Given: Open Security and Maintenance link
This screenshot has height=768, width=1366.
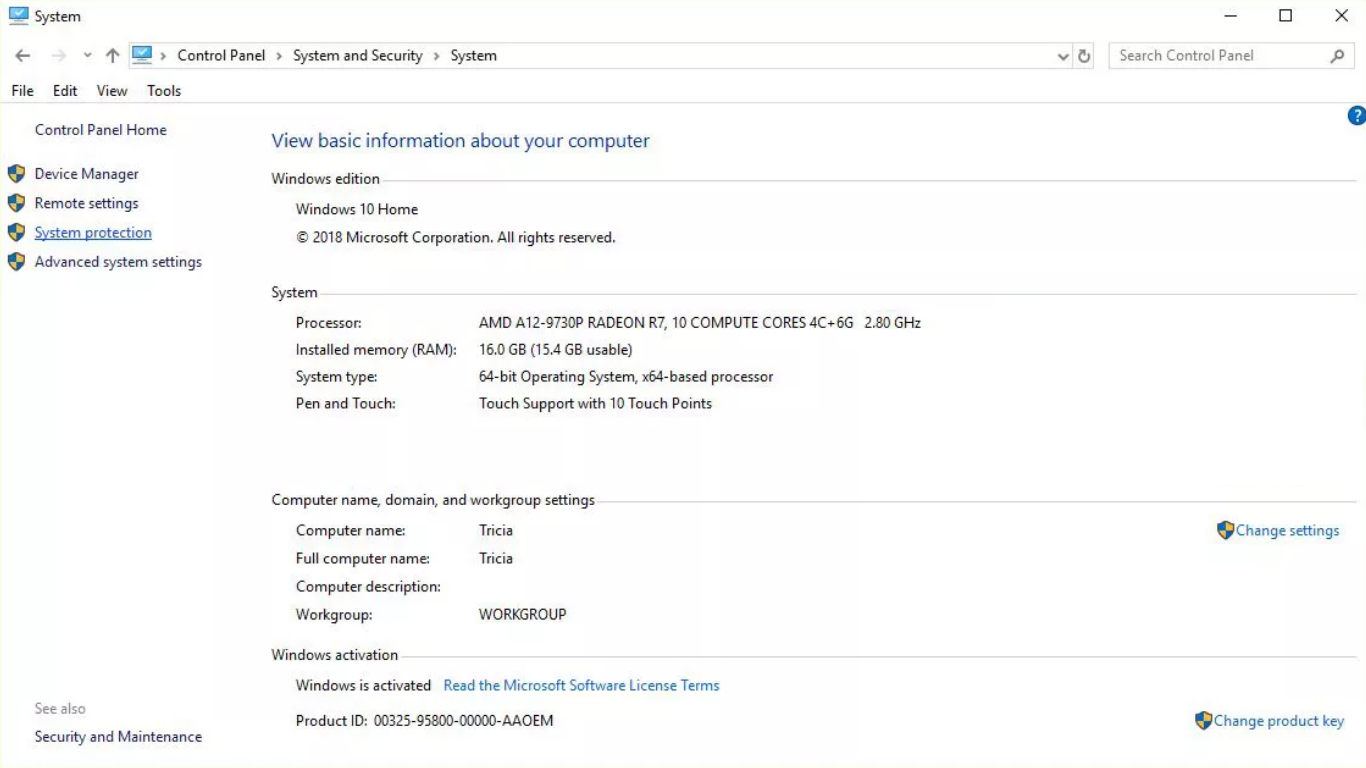Looking at the screenshot, I should (x=118, y=737).
